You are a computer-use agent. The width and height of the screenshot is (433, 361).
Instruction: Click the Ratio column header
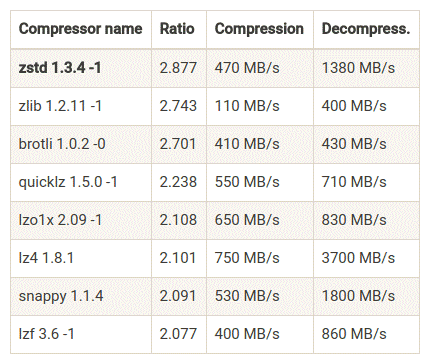click(x=179, y=29)
